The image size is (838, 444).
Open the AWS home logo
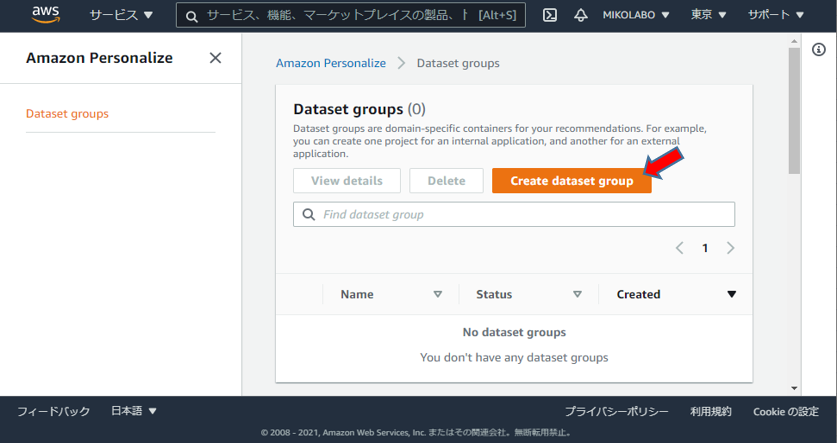click(x=45, y=14)
